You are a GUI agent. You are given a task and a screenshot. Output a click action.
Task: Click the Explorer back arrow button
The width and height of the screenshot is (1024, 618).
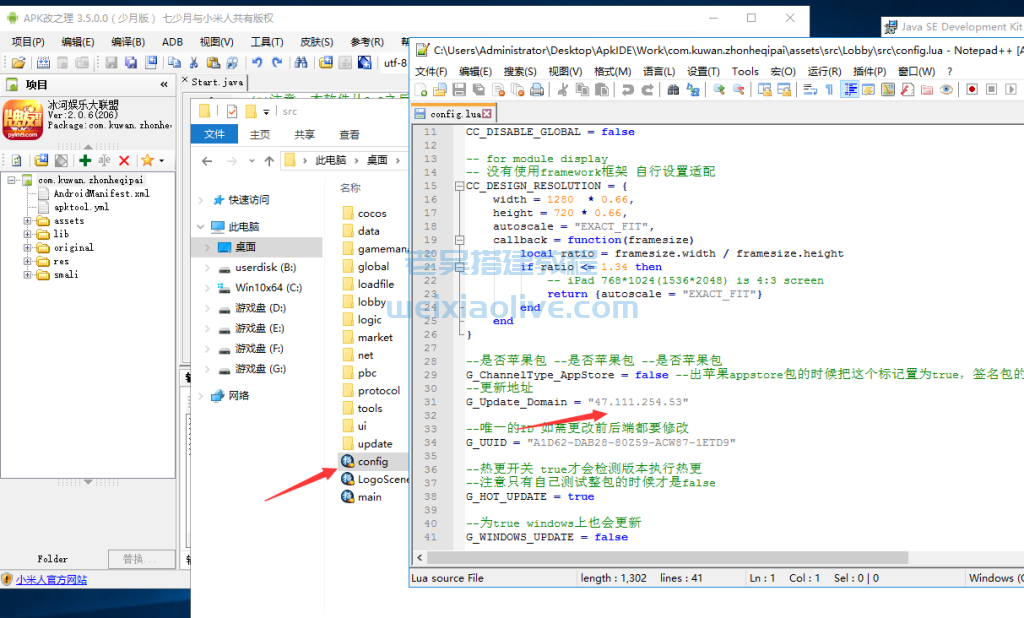[x=207, y=160]
